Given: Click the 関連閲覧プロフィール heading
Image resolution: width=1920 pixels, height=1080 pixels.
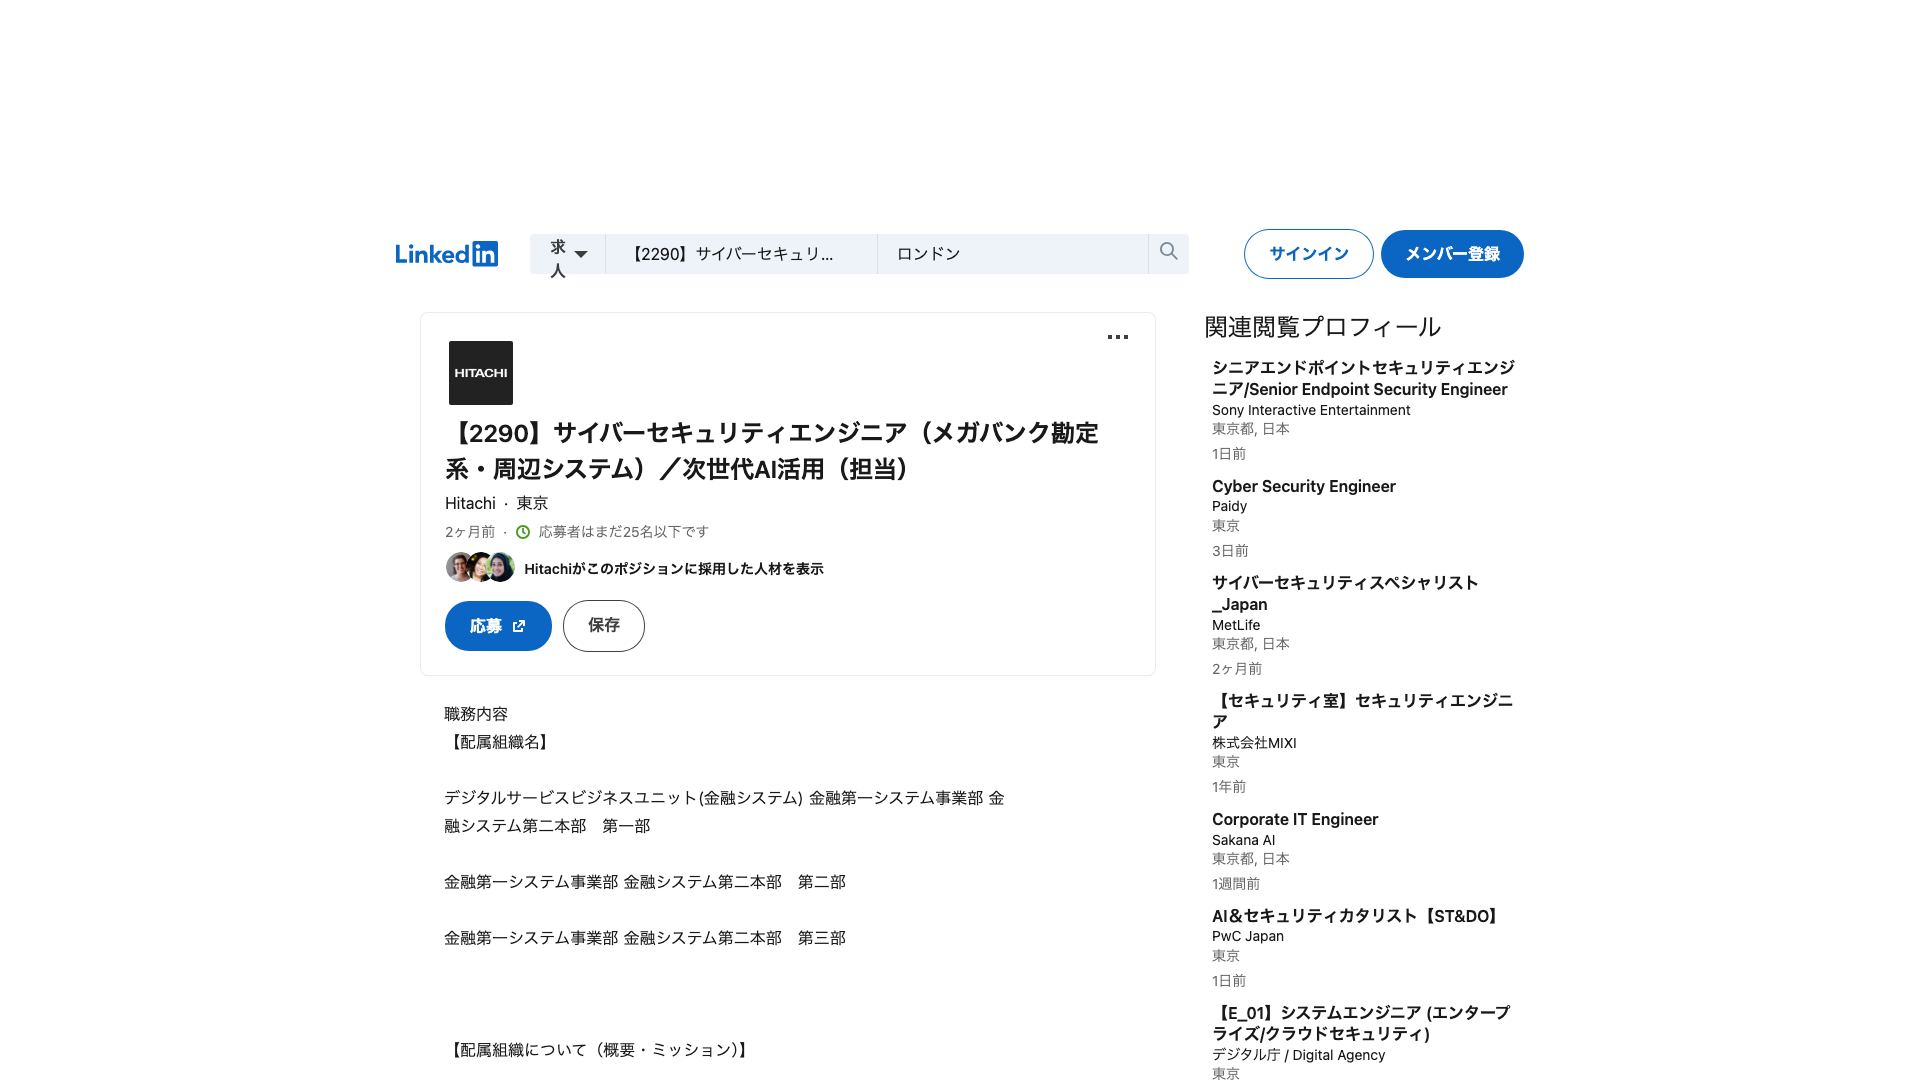Looking at the screenshot, I should (1322, 327).
